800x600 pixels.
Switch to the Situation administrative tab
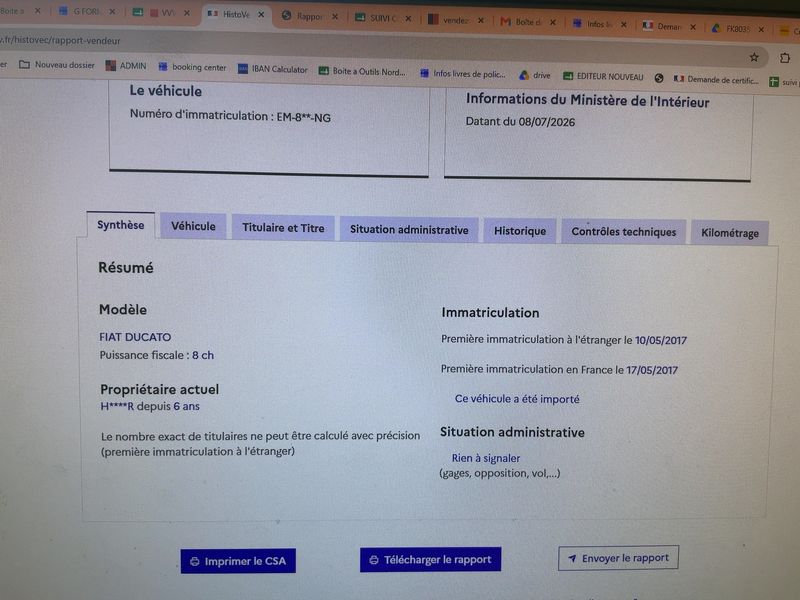[x=409, y=230]
